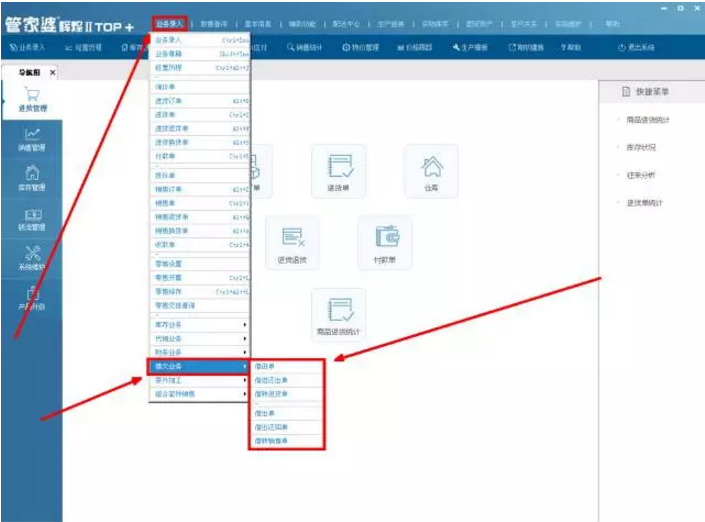The width and height of the screenshot is (705, 522).
Task: Select 借转进货单 in the submenu
Action: pyautogui.click(x=286, y=394)
